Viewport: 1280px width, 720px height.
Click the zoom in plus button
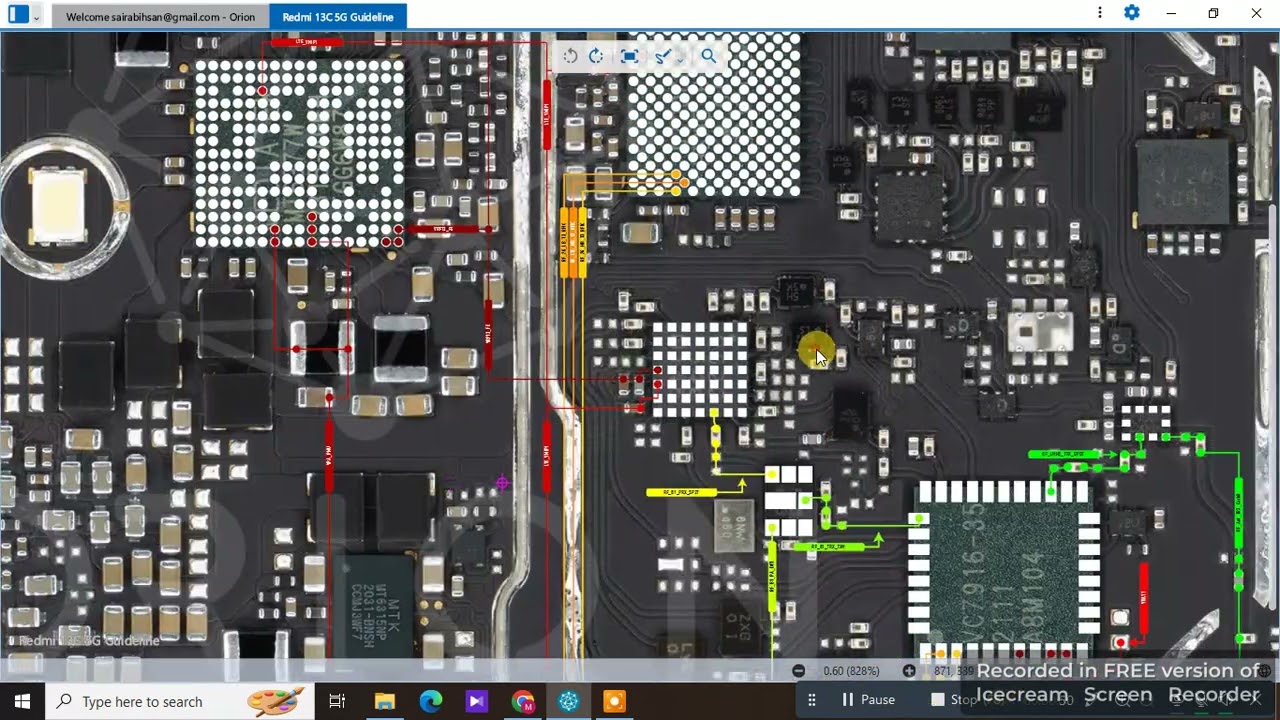pyautogui.click(x=909, y=671)
